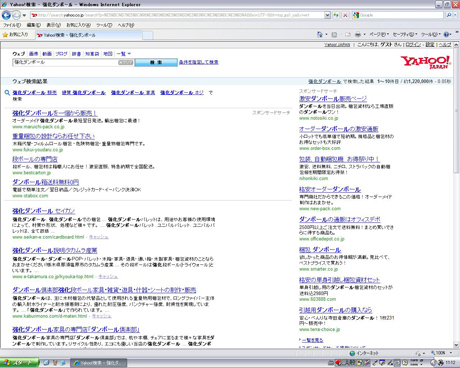Switch to the 動画 search tab
The image size is (460, 368).
point(47,54)
